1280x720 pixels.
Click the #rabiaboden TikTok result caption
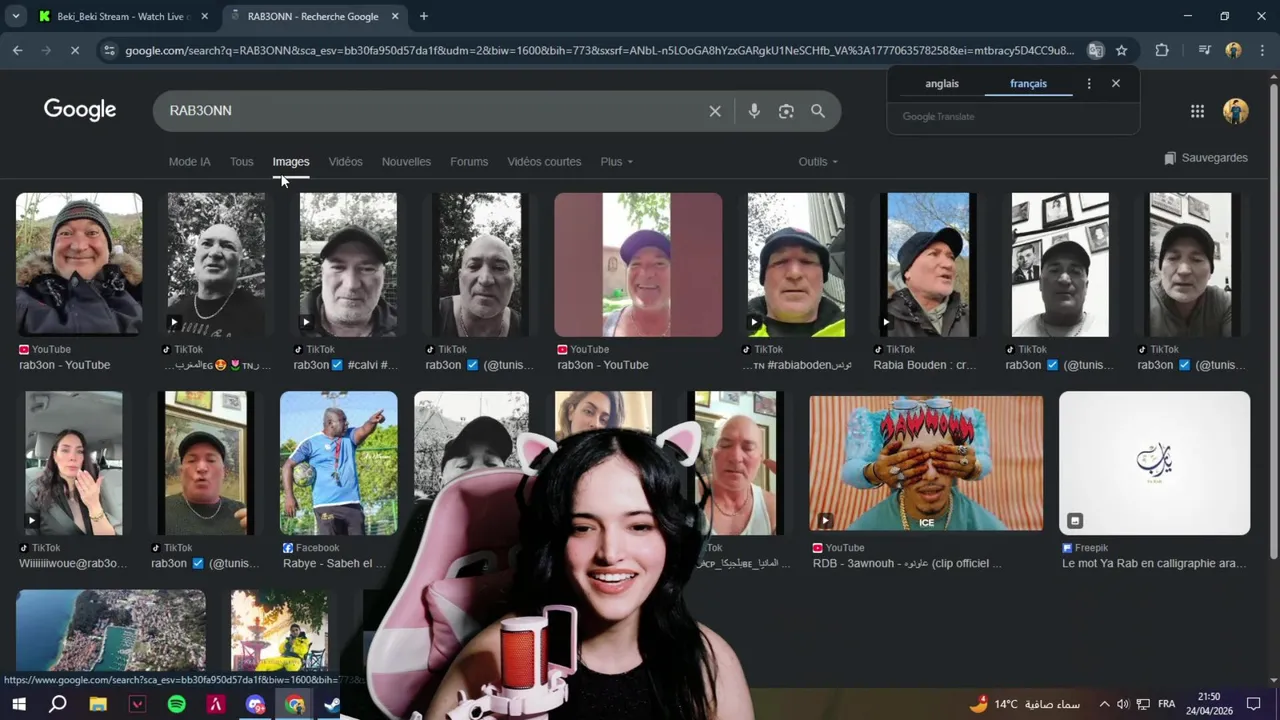click(797, 365)
